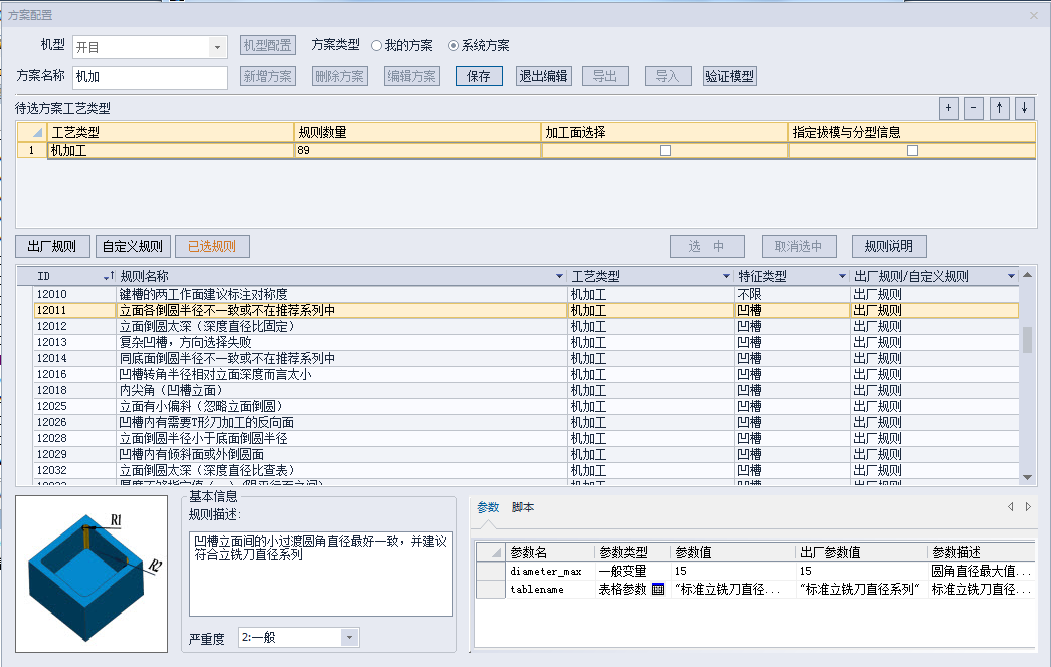This screenshot has height=667, width=1051.
Task: Click the down arrow icon to move row down
Action: tap(1025, 107)
